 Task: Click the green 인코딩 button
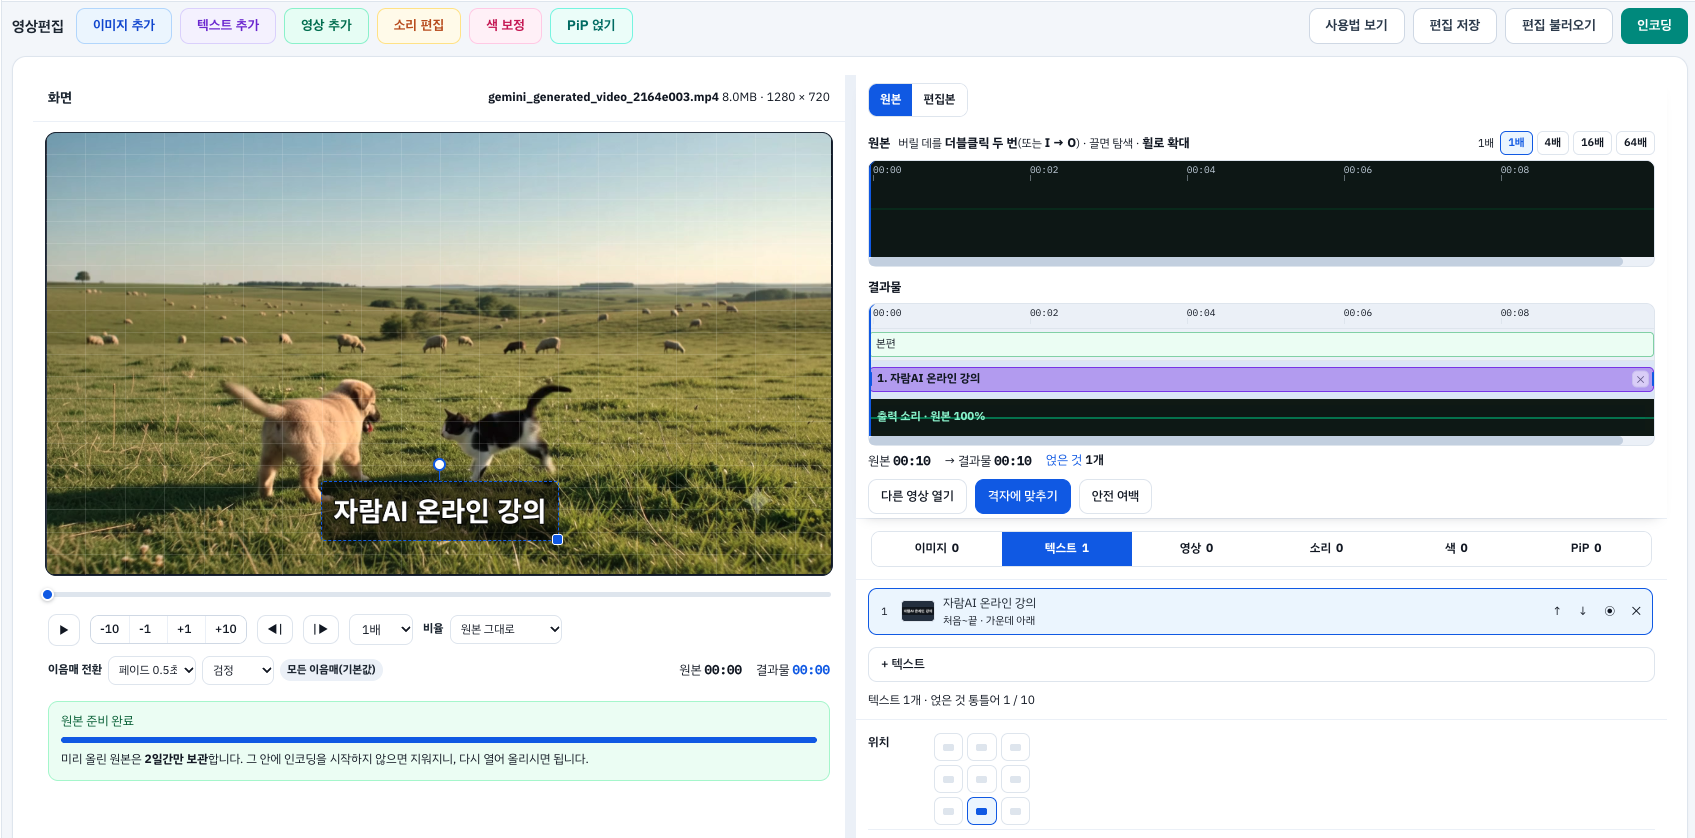pyautogui.click(x=1654, y=25)
